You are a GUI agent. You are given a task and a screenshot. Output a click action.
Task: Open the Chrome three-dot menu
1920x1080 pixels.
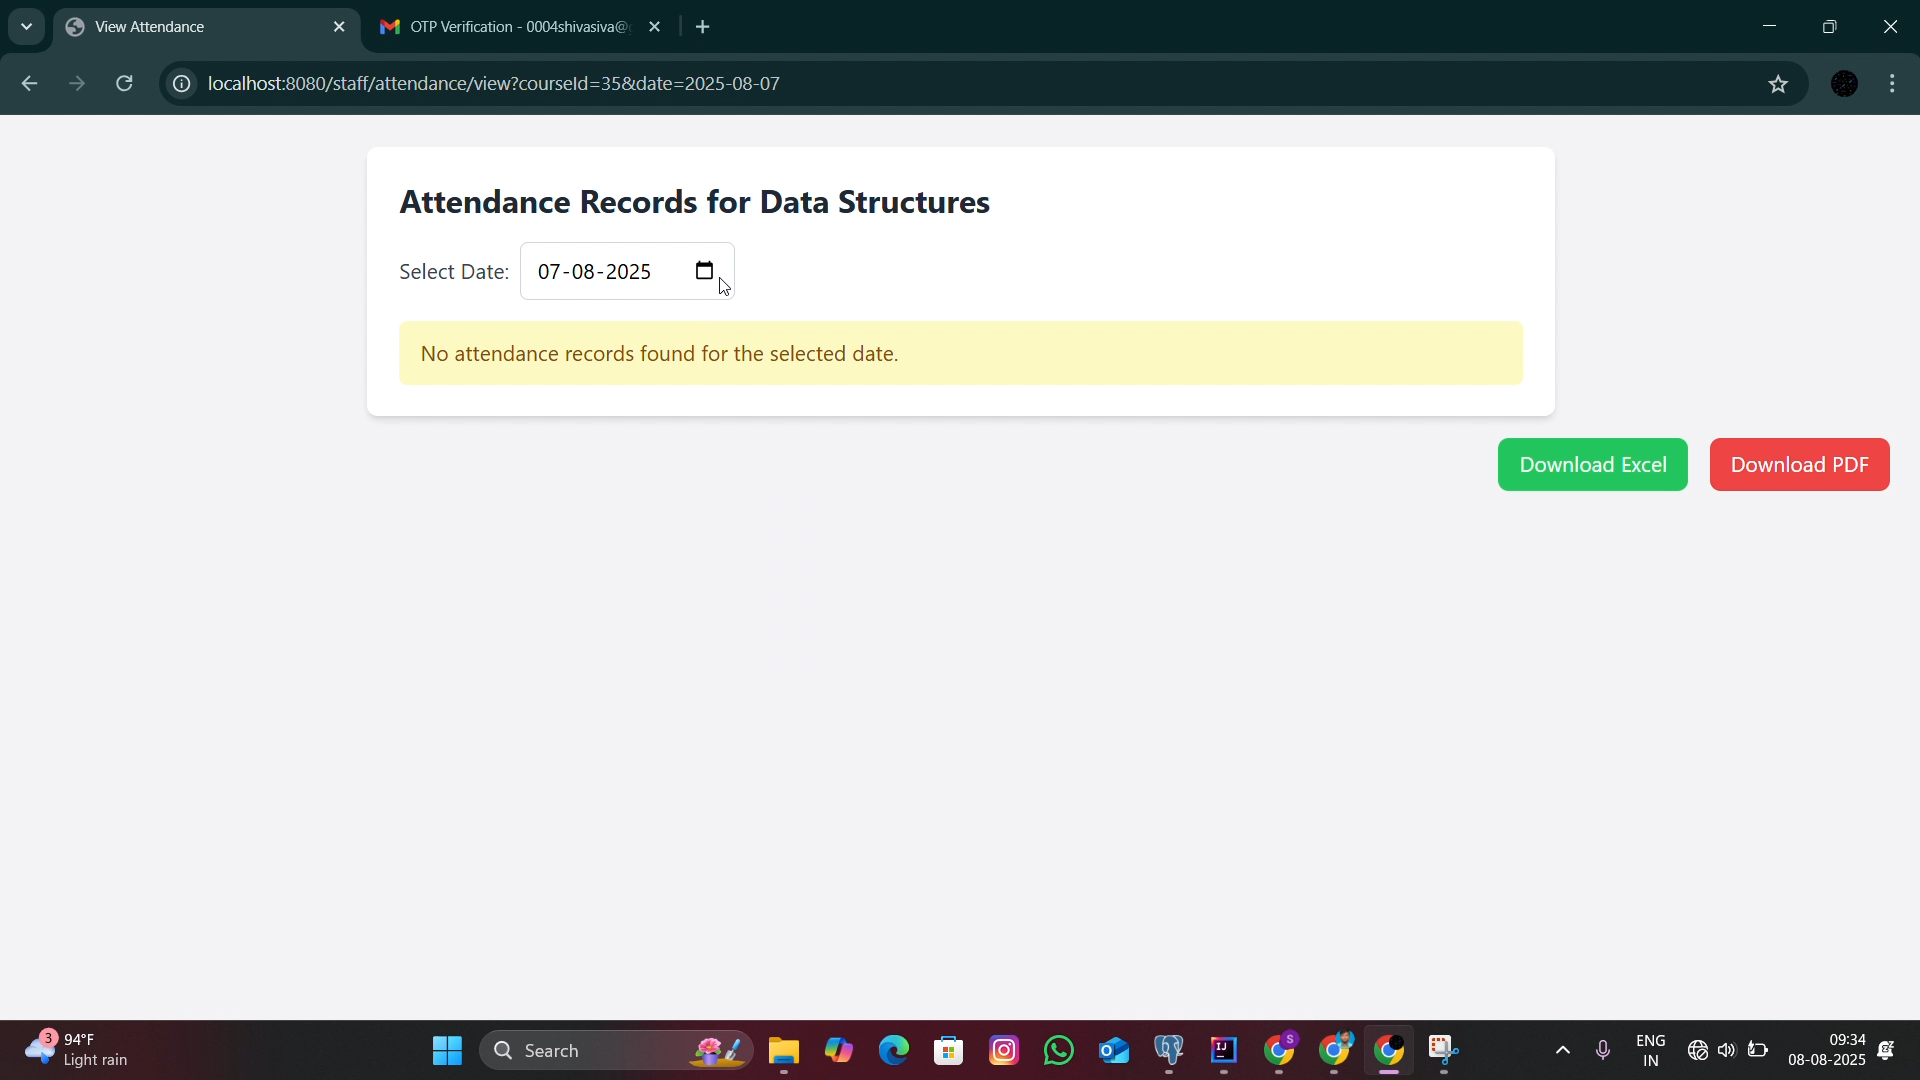coord(1893,84)
